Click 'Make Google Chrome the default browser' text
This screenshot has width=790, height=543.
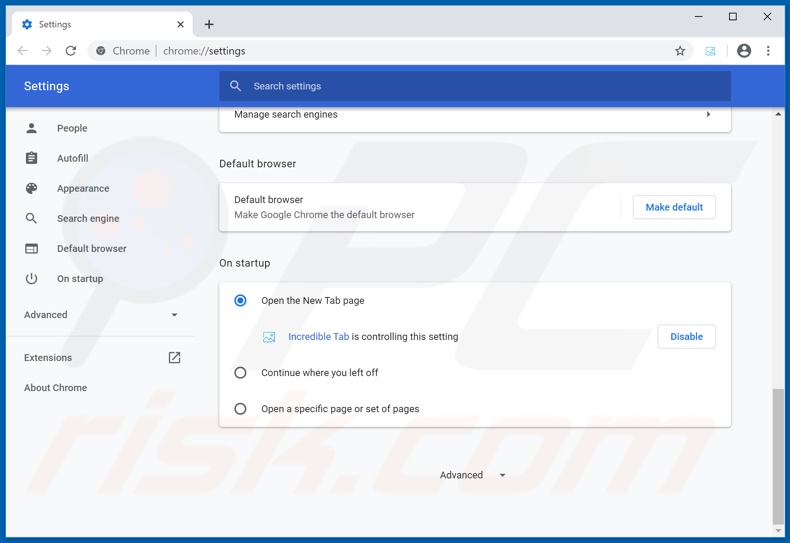click(324, 215)
